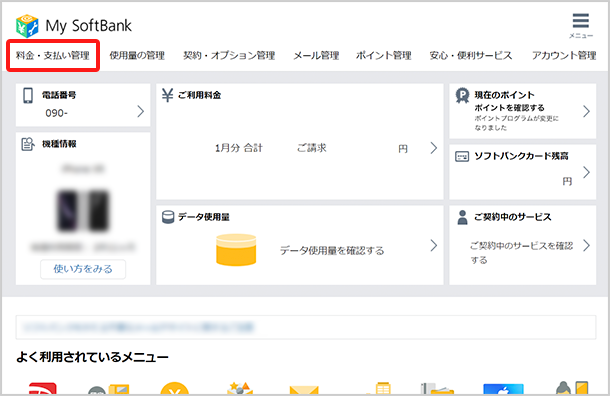This screenshot has height=396, width=610.
Task: Click the yellow data cylinder graphic
Action: pos(236,250)
